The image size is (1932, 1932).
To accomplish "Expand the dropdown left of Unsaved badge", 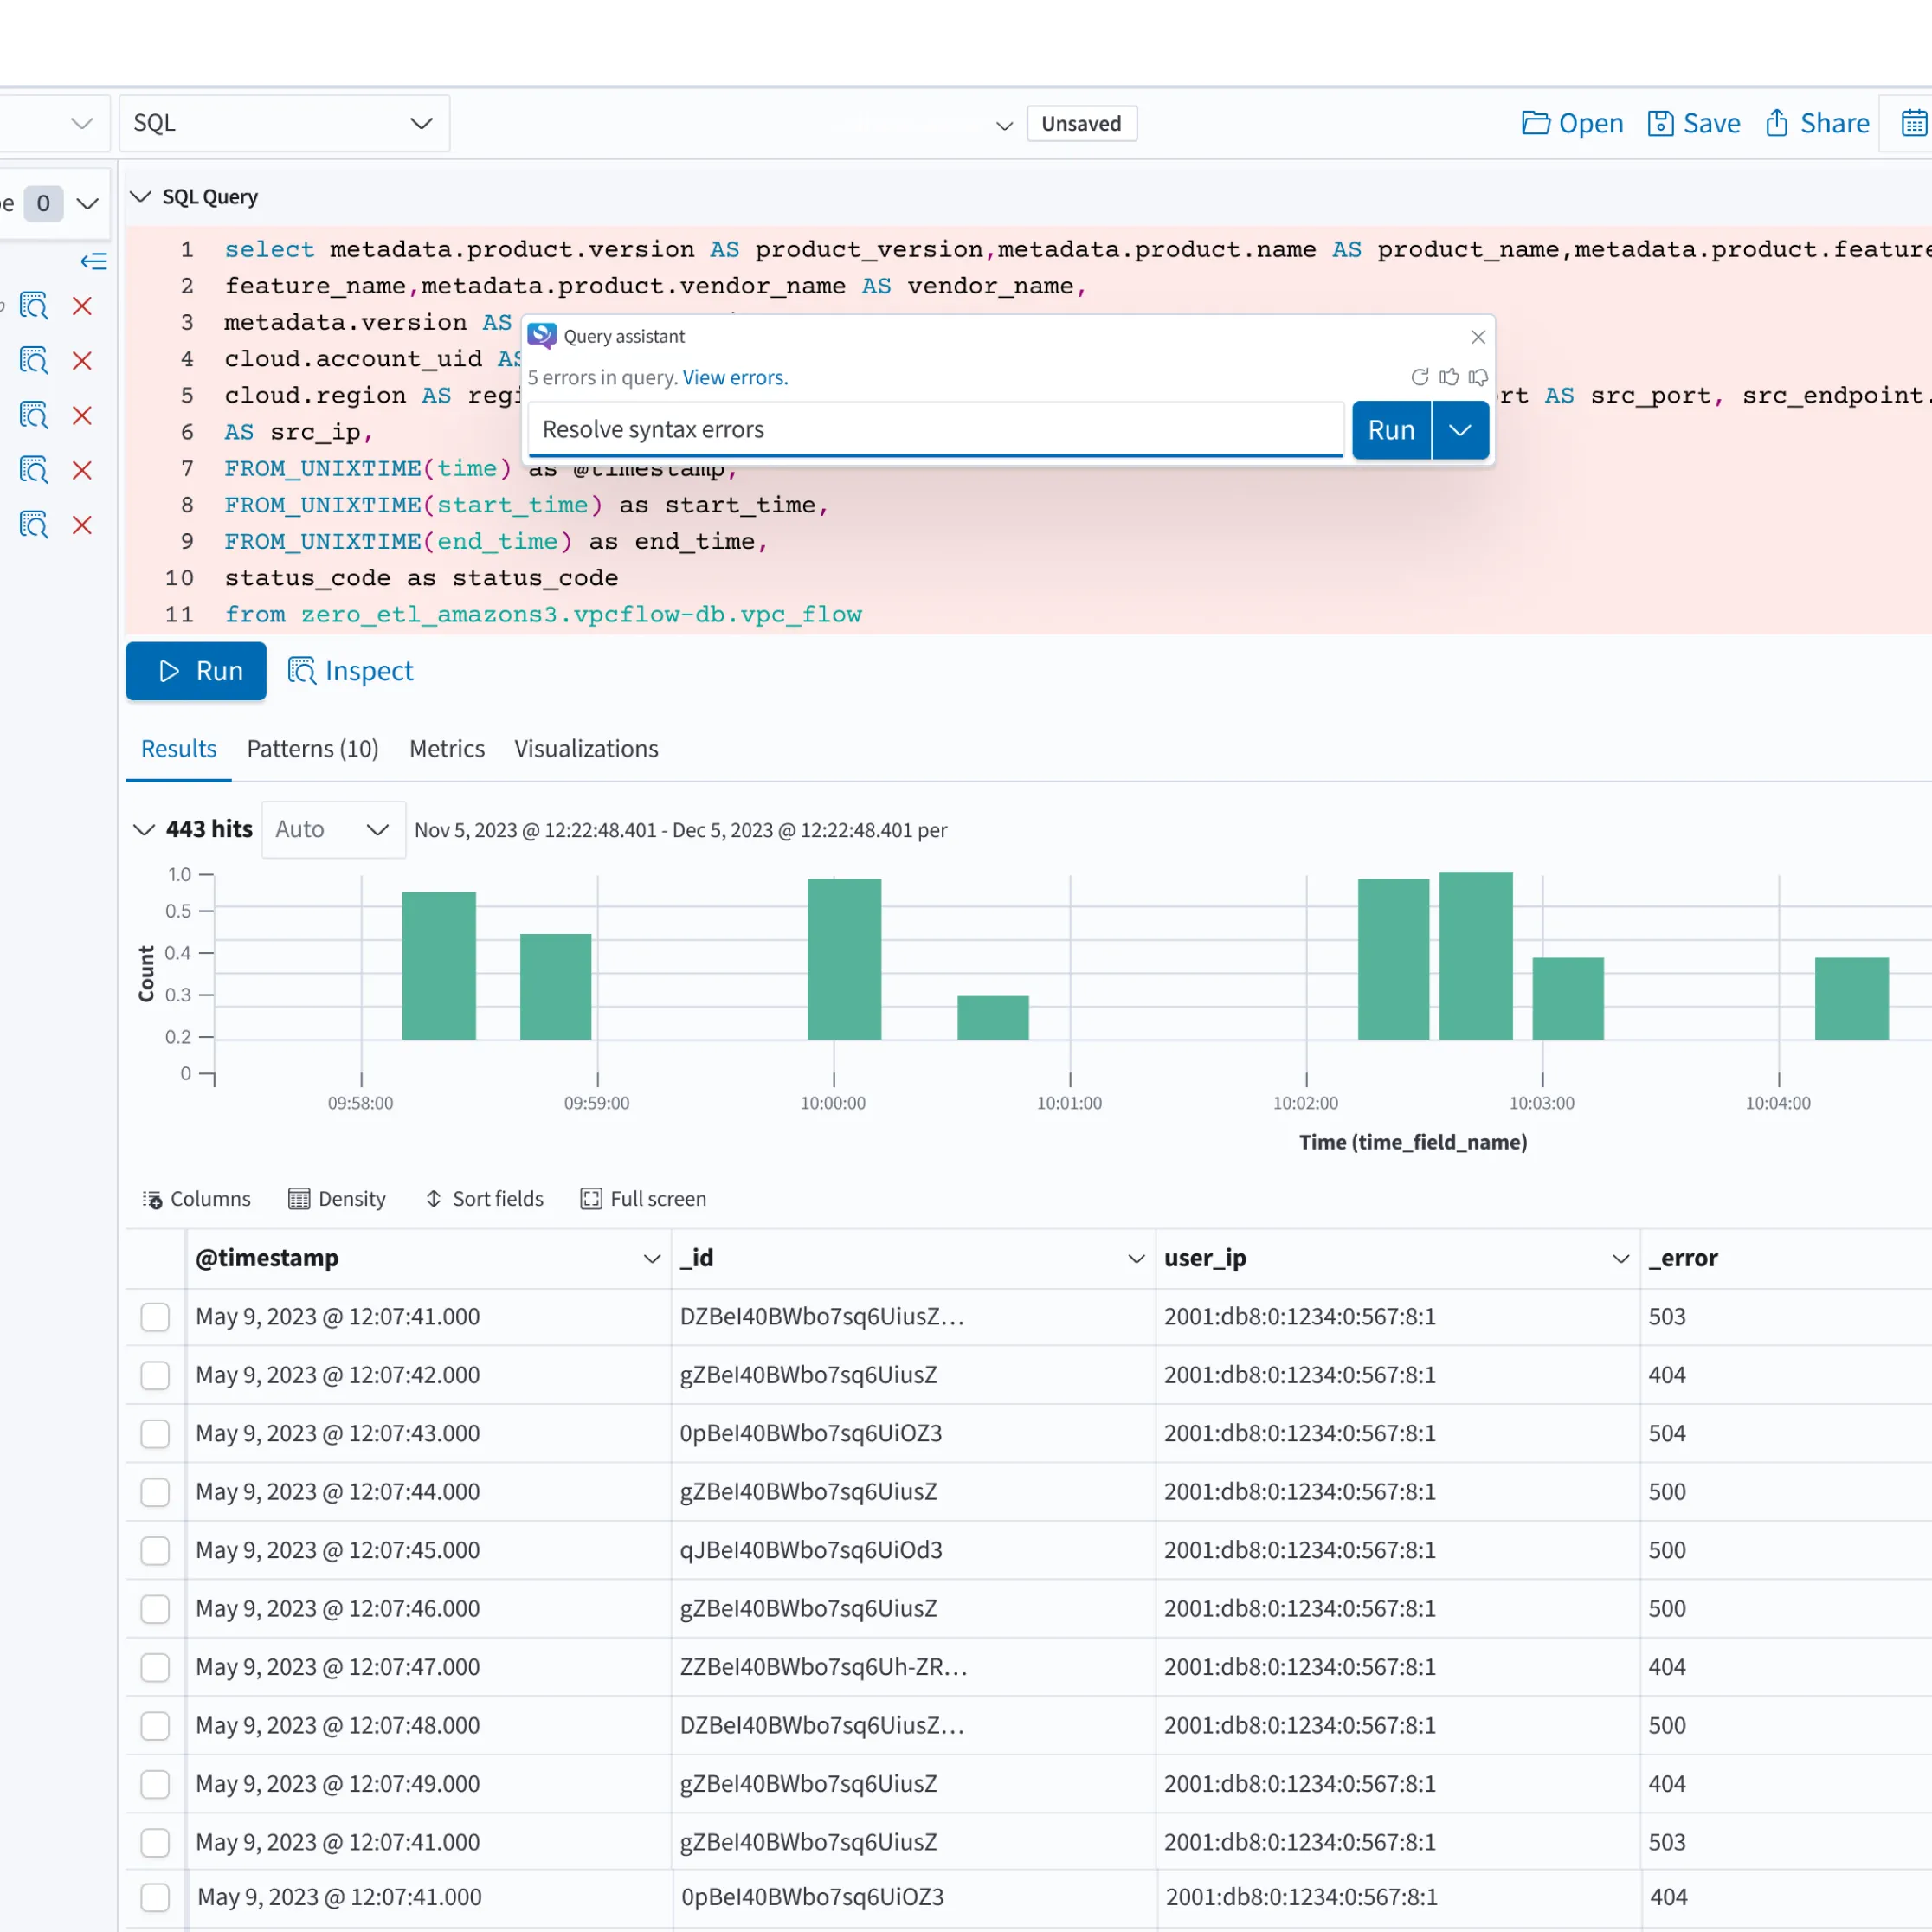I will (1004, 125).
